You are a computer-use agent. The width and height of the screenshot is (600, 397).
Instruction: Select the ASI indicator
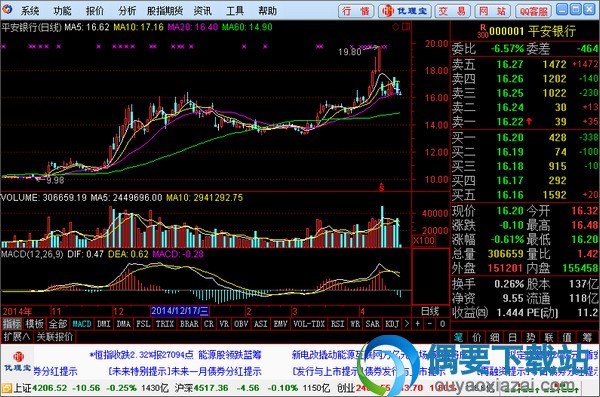click(x=261, y=324)
